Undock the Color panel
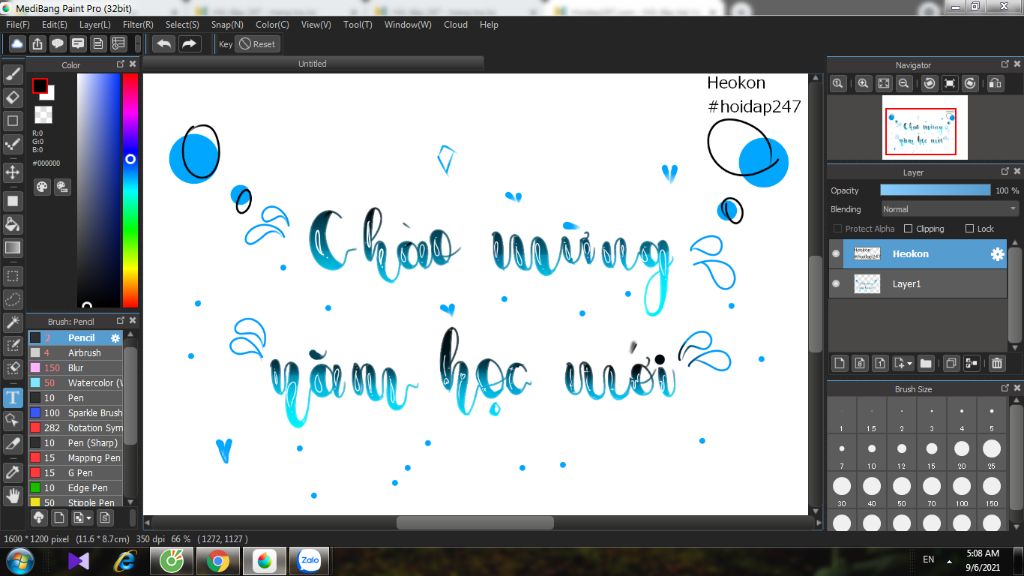 pos(120,64)
